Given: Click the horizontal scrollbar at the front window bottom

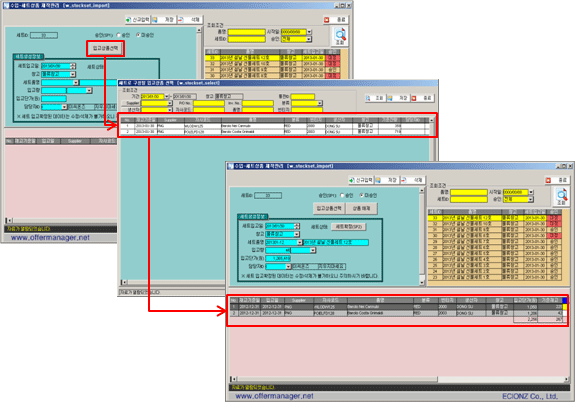Looking at the screenshot, I should tap(399, 379).
